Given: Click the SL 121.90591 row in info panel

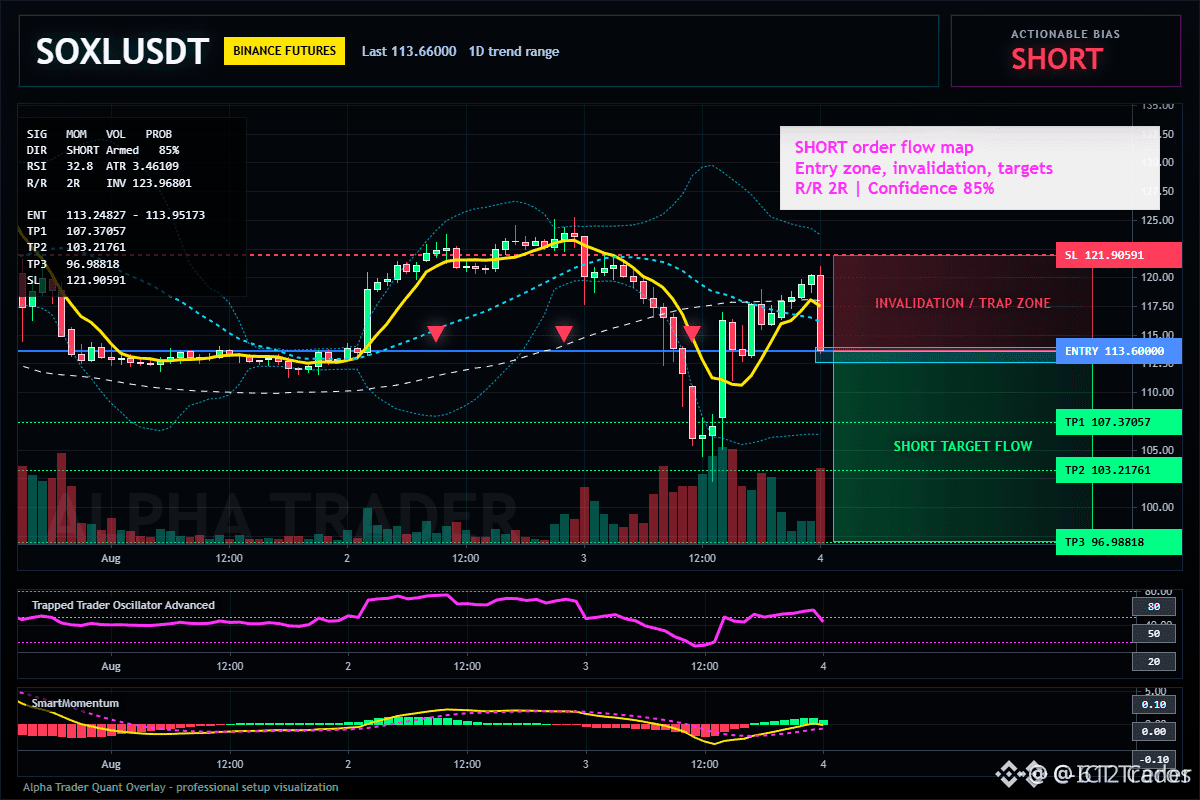Looking at the screenshot, I should click(76, 280).
